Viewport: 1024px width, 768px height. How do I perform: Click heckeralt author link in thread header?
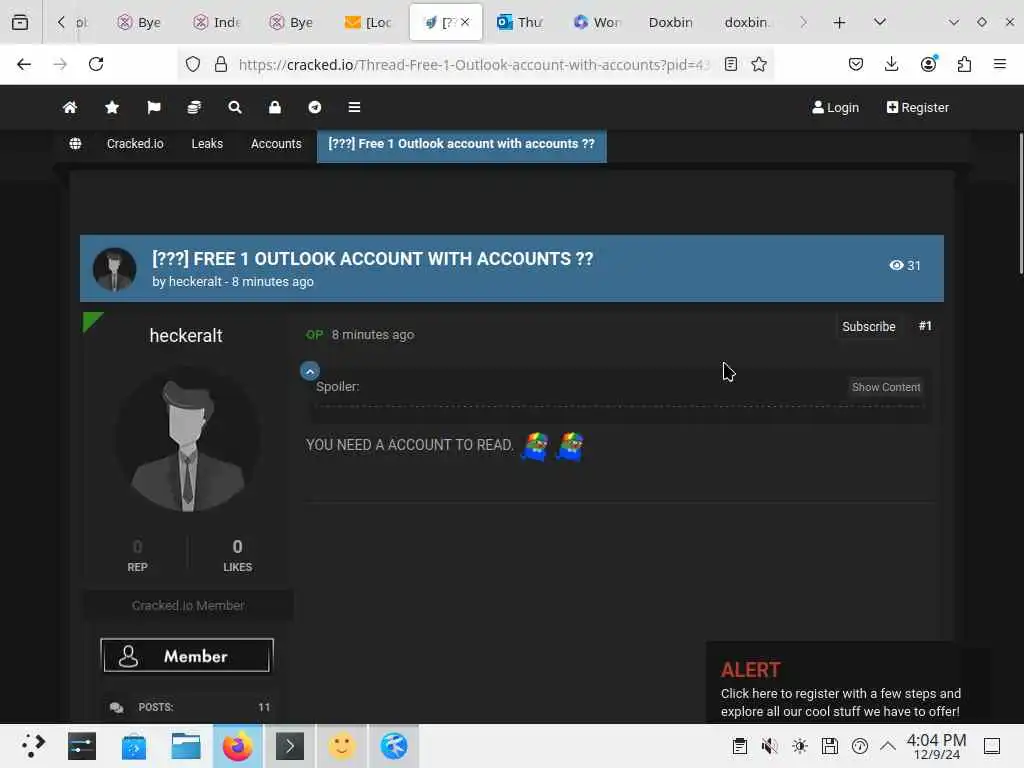tap(195, 281)
